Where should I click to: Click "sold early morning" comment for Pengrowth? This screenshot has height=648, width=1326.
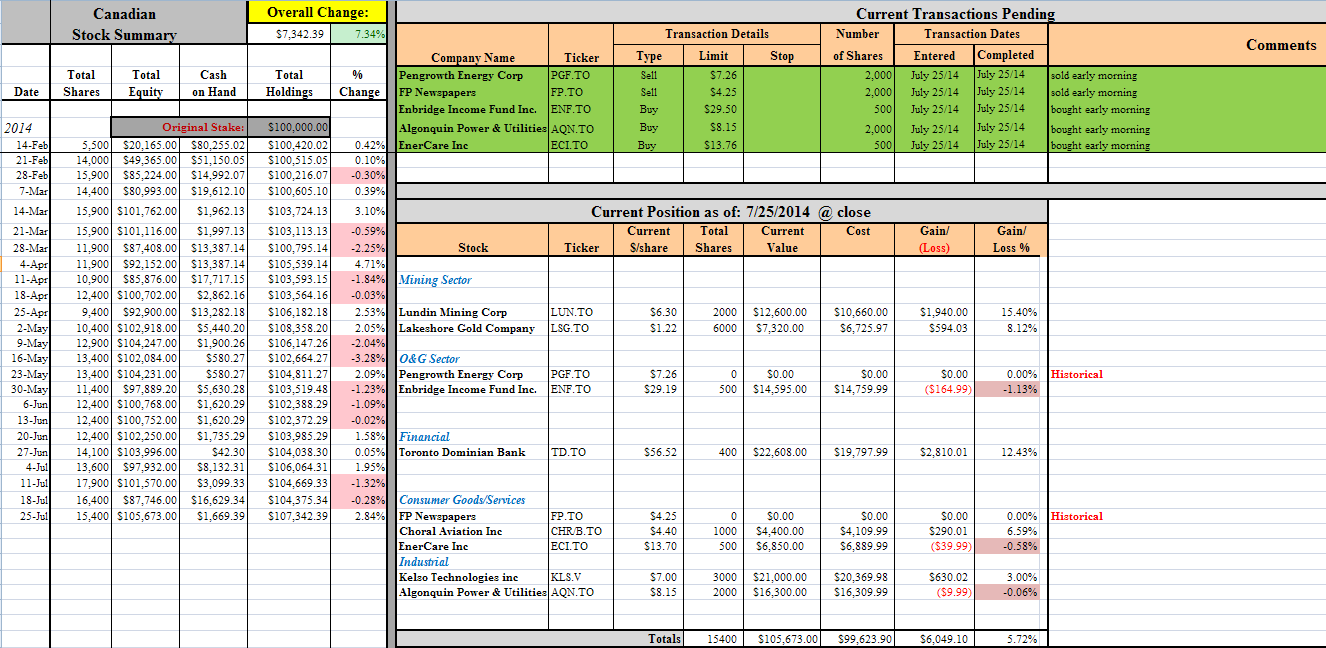(x=1094, y=75)
